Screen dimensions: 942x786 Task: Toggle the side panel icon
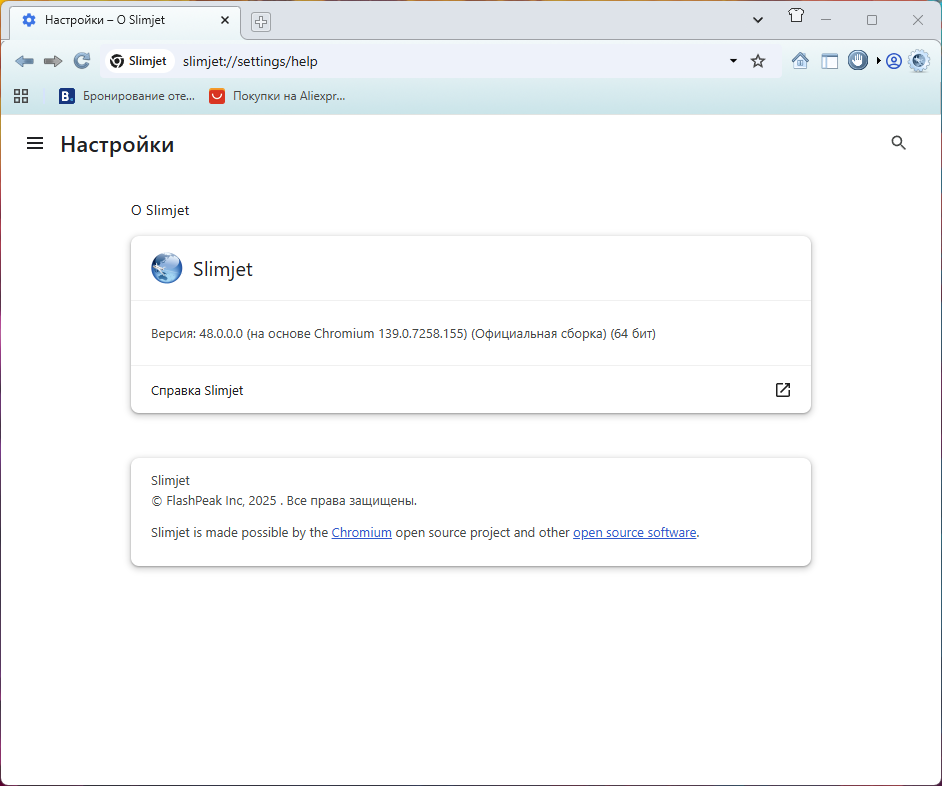coord(830,61)
